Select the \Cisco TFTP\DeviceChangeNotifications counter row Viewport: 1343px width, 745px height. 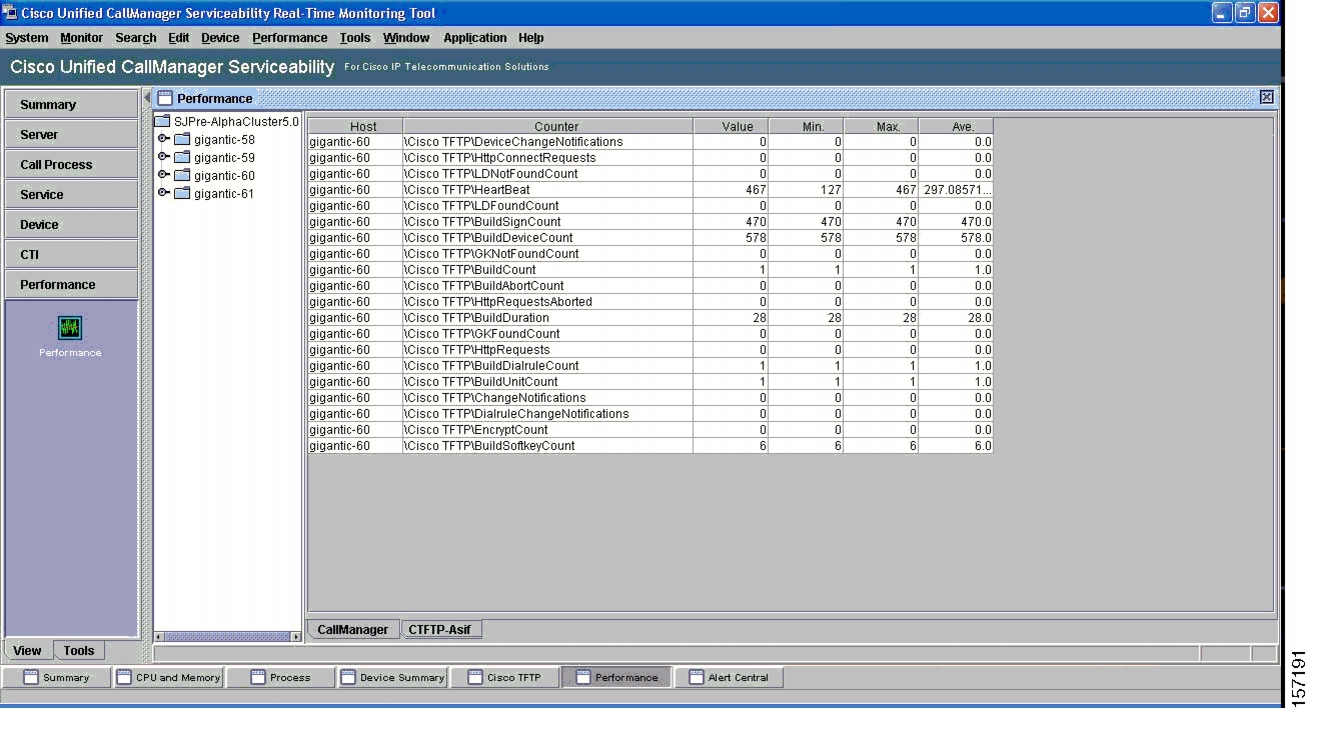pyautogui.click(x=650, y=142)
